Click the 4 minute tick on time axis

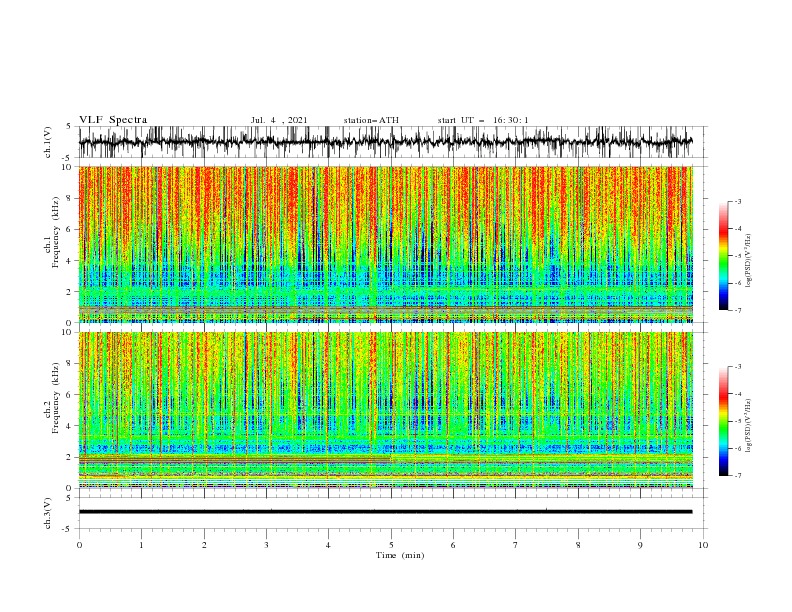[328, 545]
